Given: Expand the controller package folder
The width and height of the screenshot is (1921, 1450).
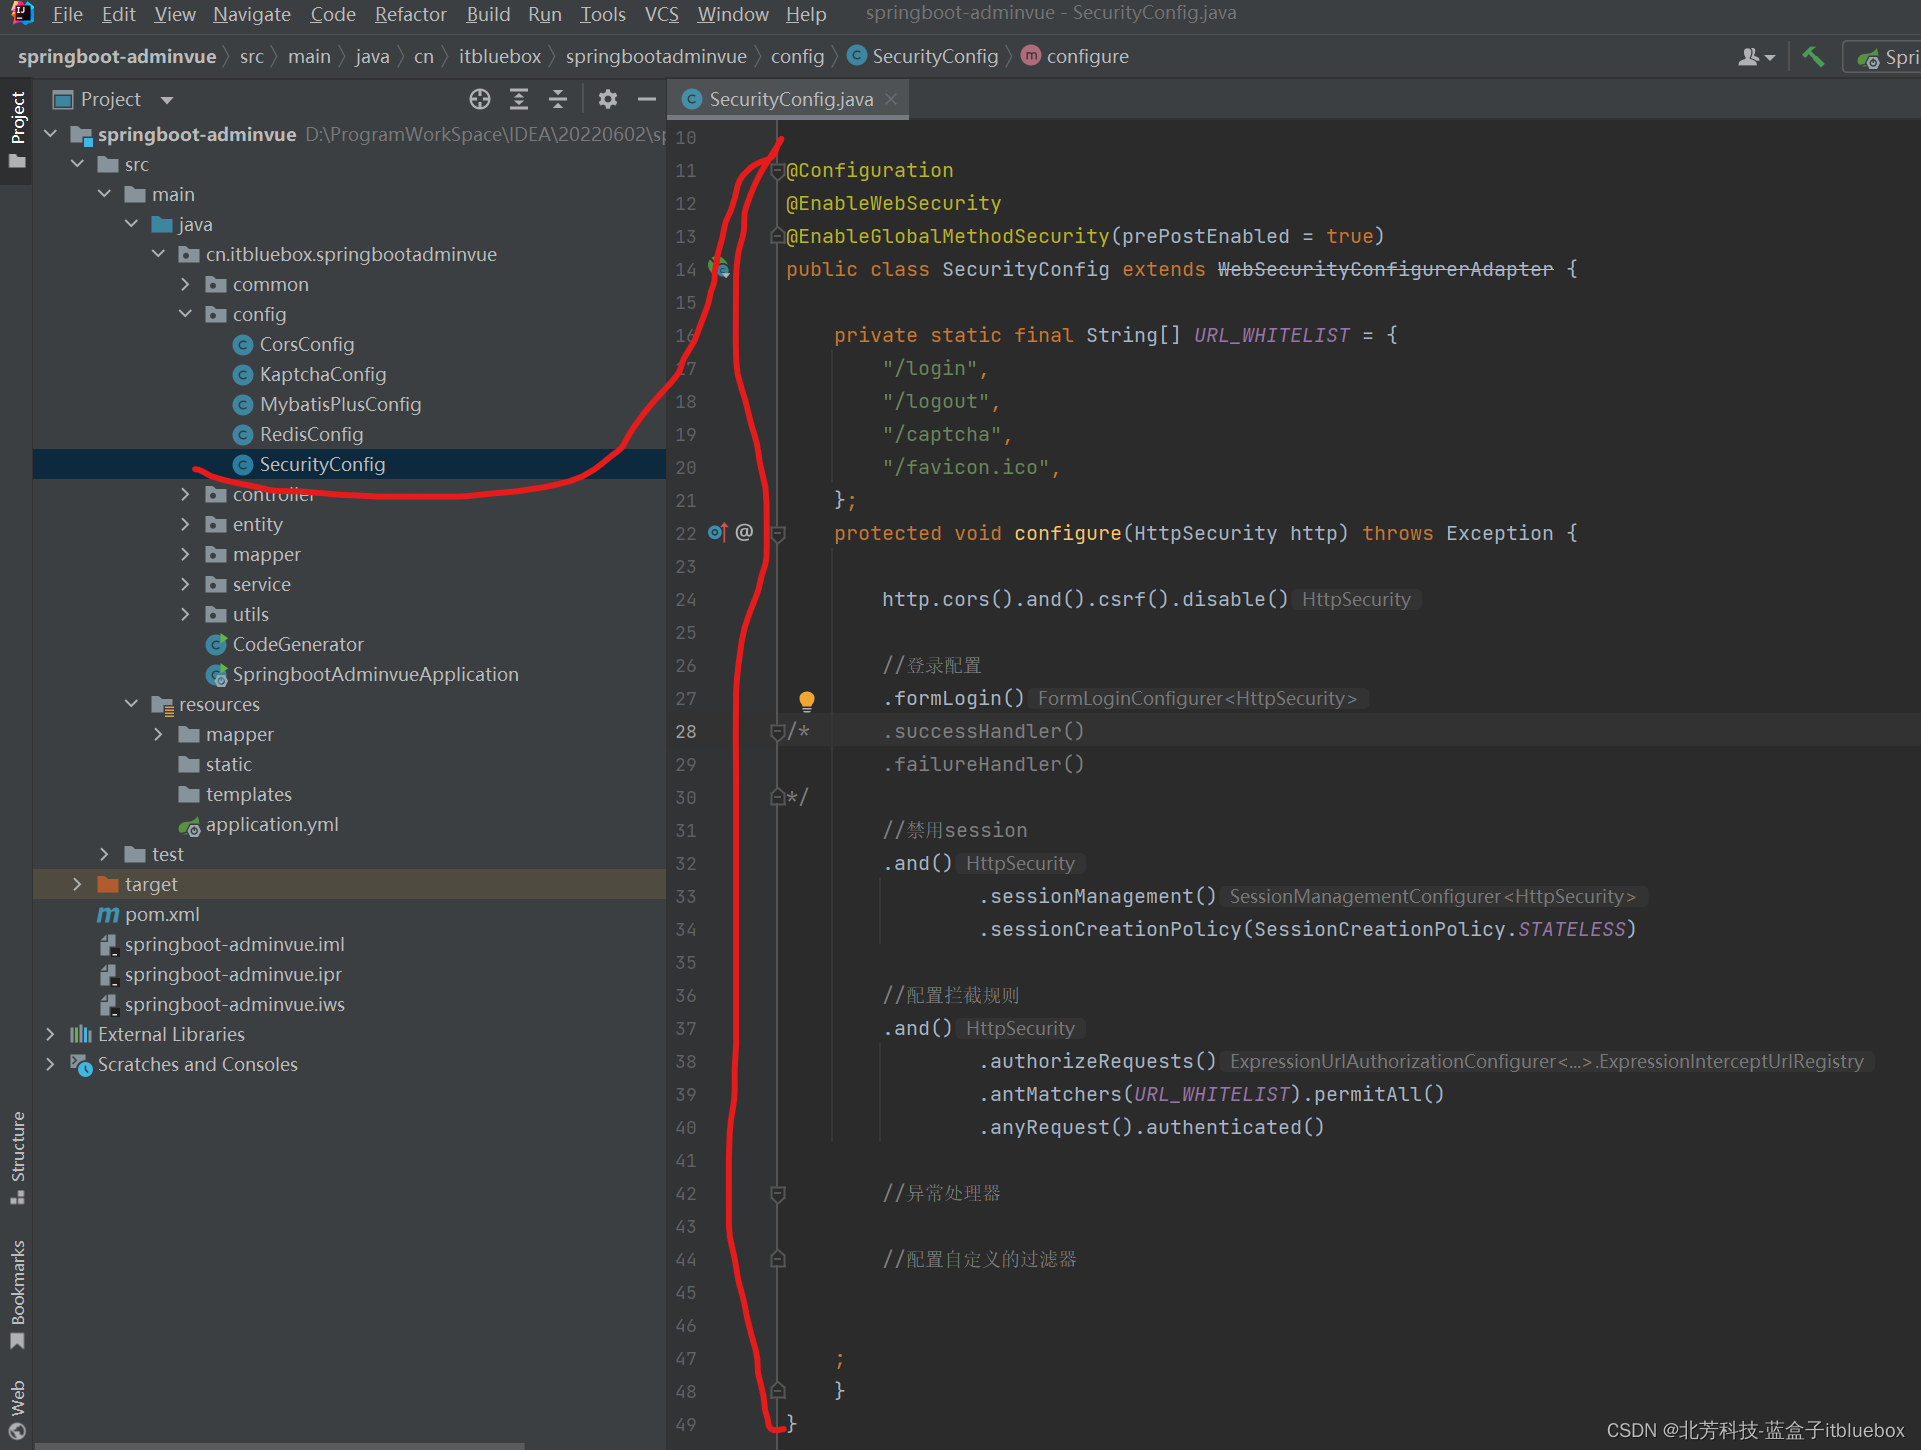Looking at the screenshot, I should [x=185, y=494].
